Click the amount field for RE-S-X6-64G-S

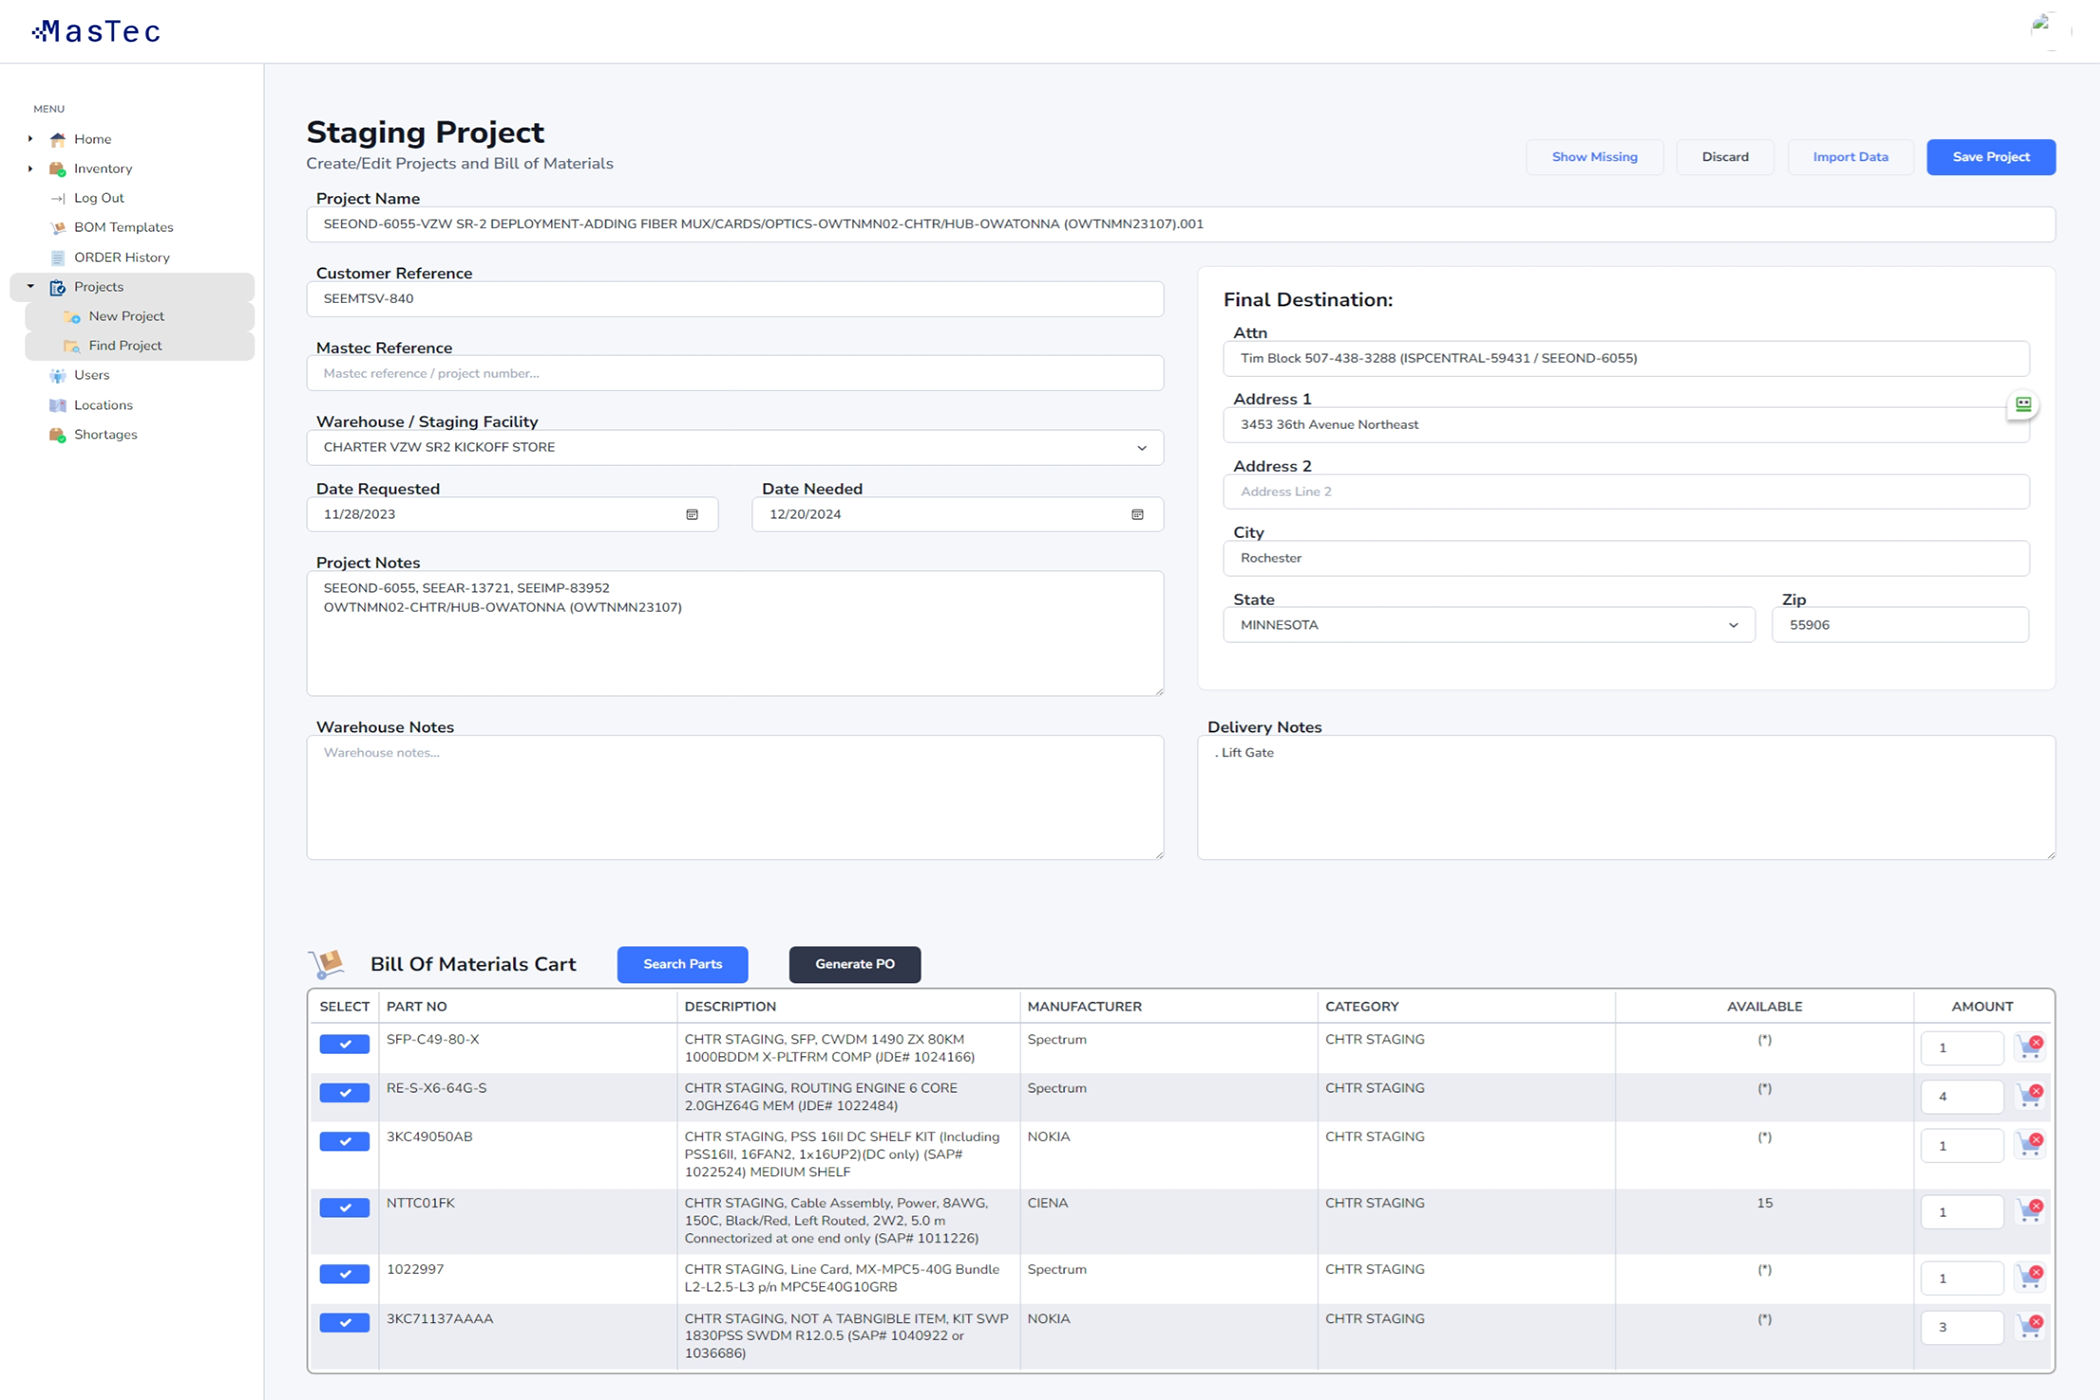[x=1961, y=1097]
